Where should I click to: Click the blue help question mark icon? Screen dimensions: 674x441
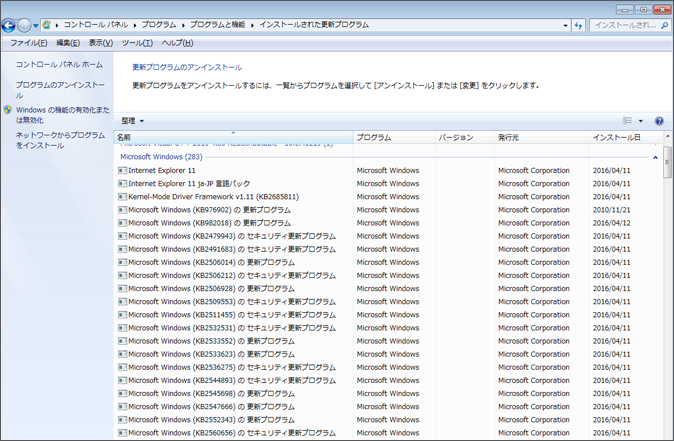tap(659, 121)
